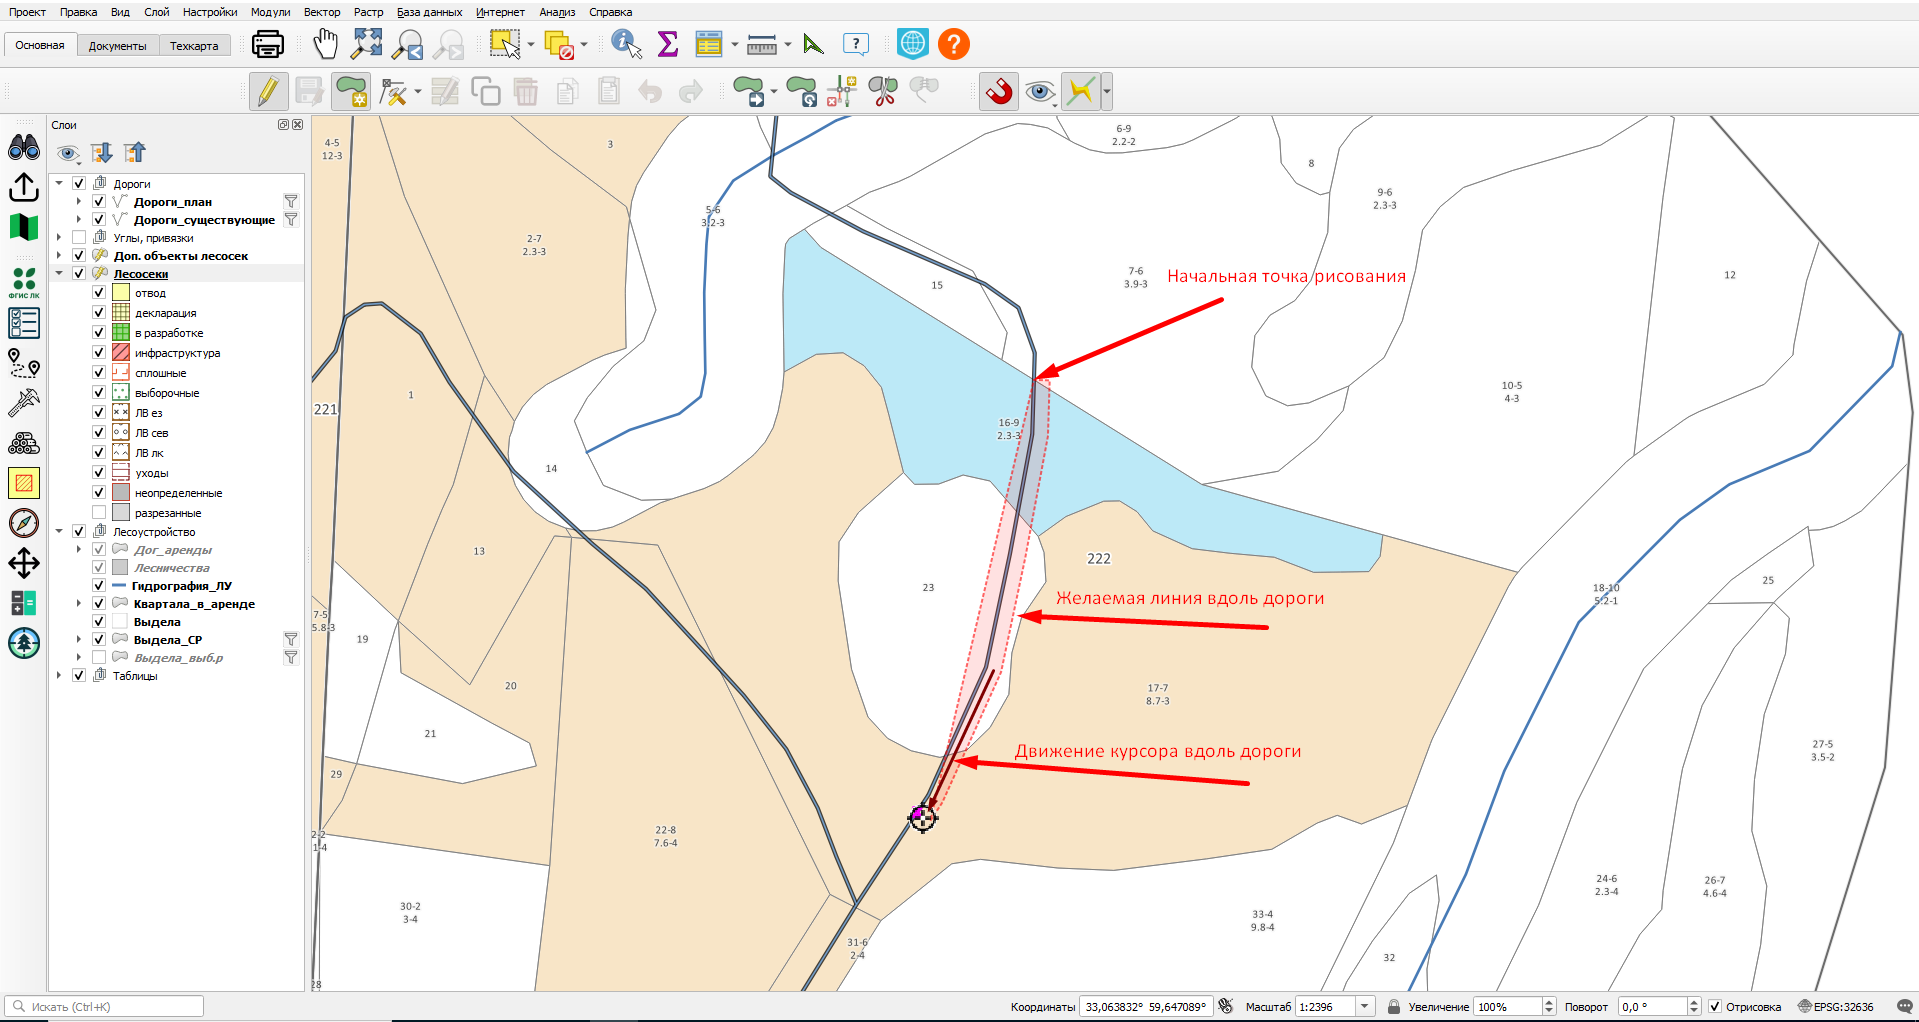The width and height of the screenshot is (1919, 1022).
Task: Open the Масштаб scale dropdown
Action: (1365, 1007)
